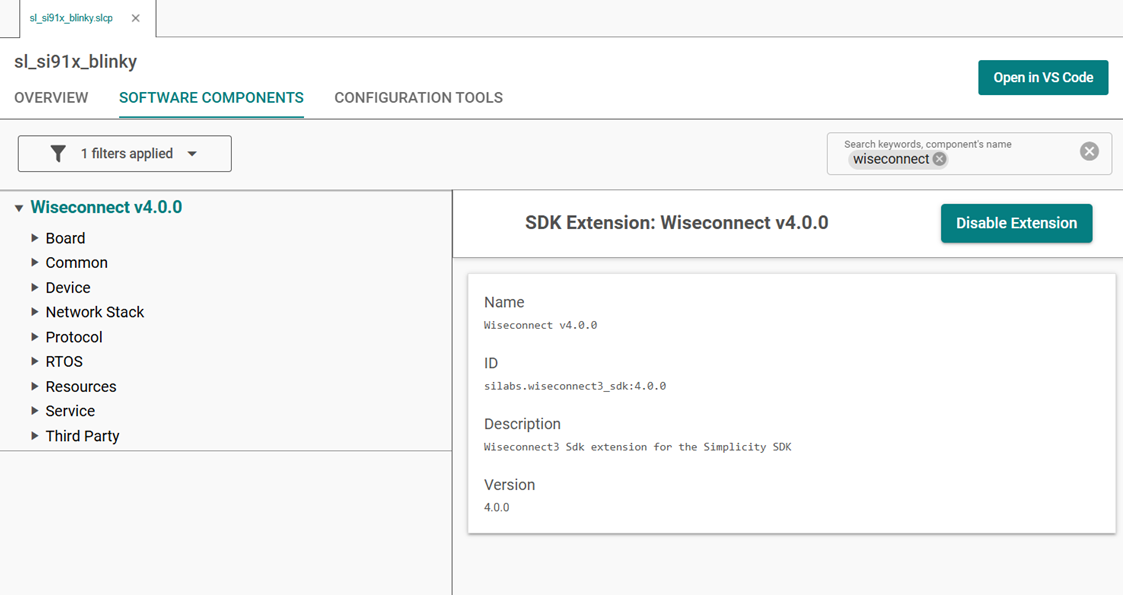Expand the Board category
The width and height of the screenshot is (1123, 595).
coord(66,238)
